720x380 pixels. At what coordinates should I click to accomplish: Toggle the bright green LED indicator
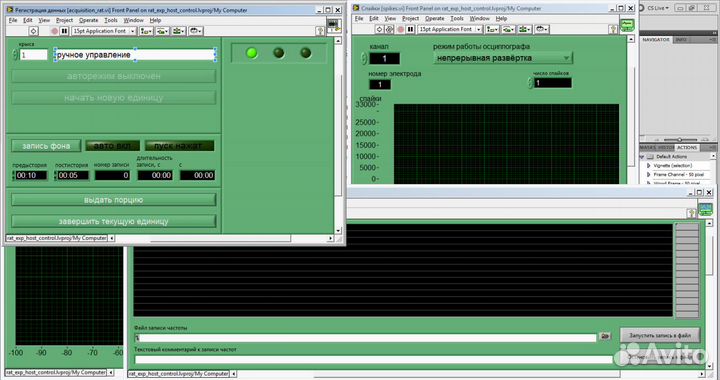point(252,53)
